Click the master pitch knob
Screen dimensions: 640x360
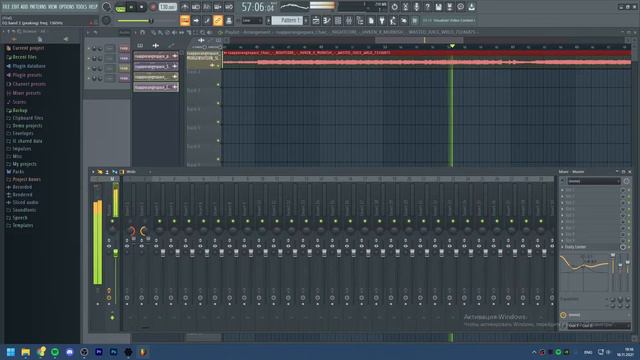click(106, 20)
